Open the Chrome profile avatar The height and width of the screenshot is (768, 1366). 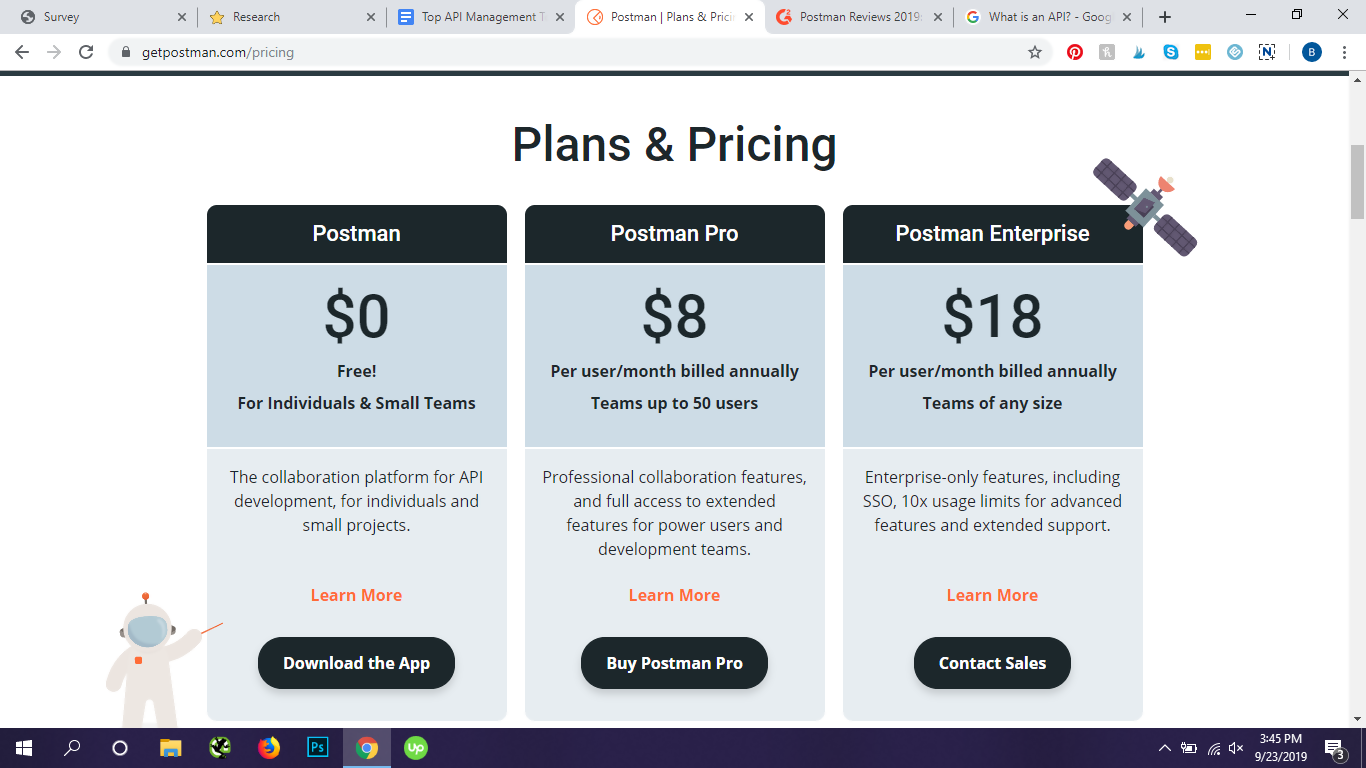(x=1312, y=52)
